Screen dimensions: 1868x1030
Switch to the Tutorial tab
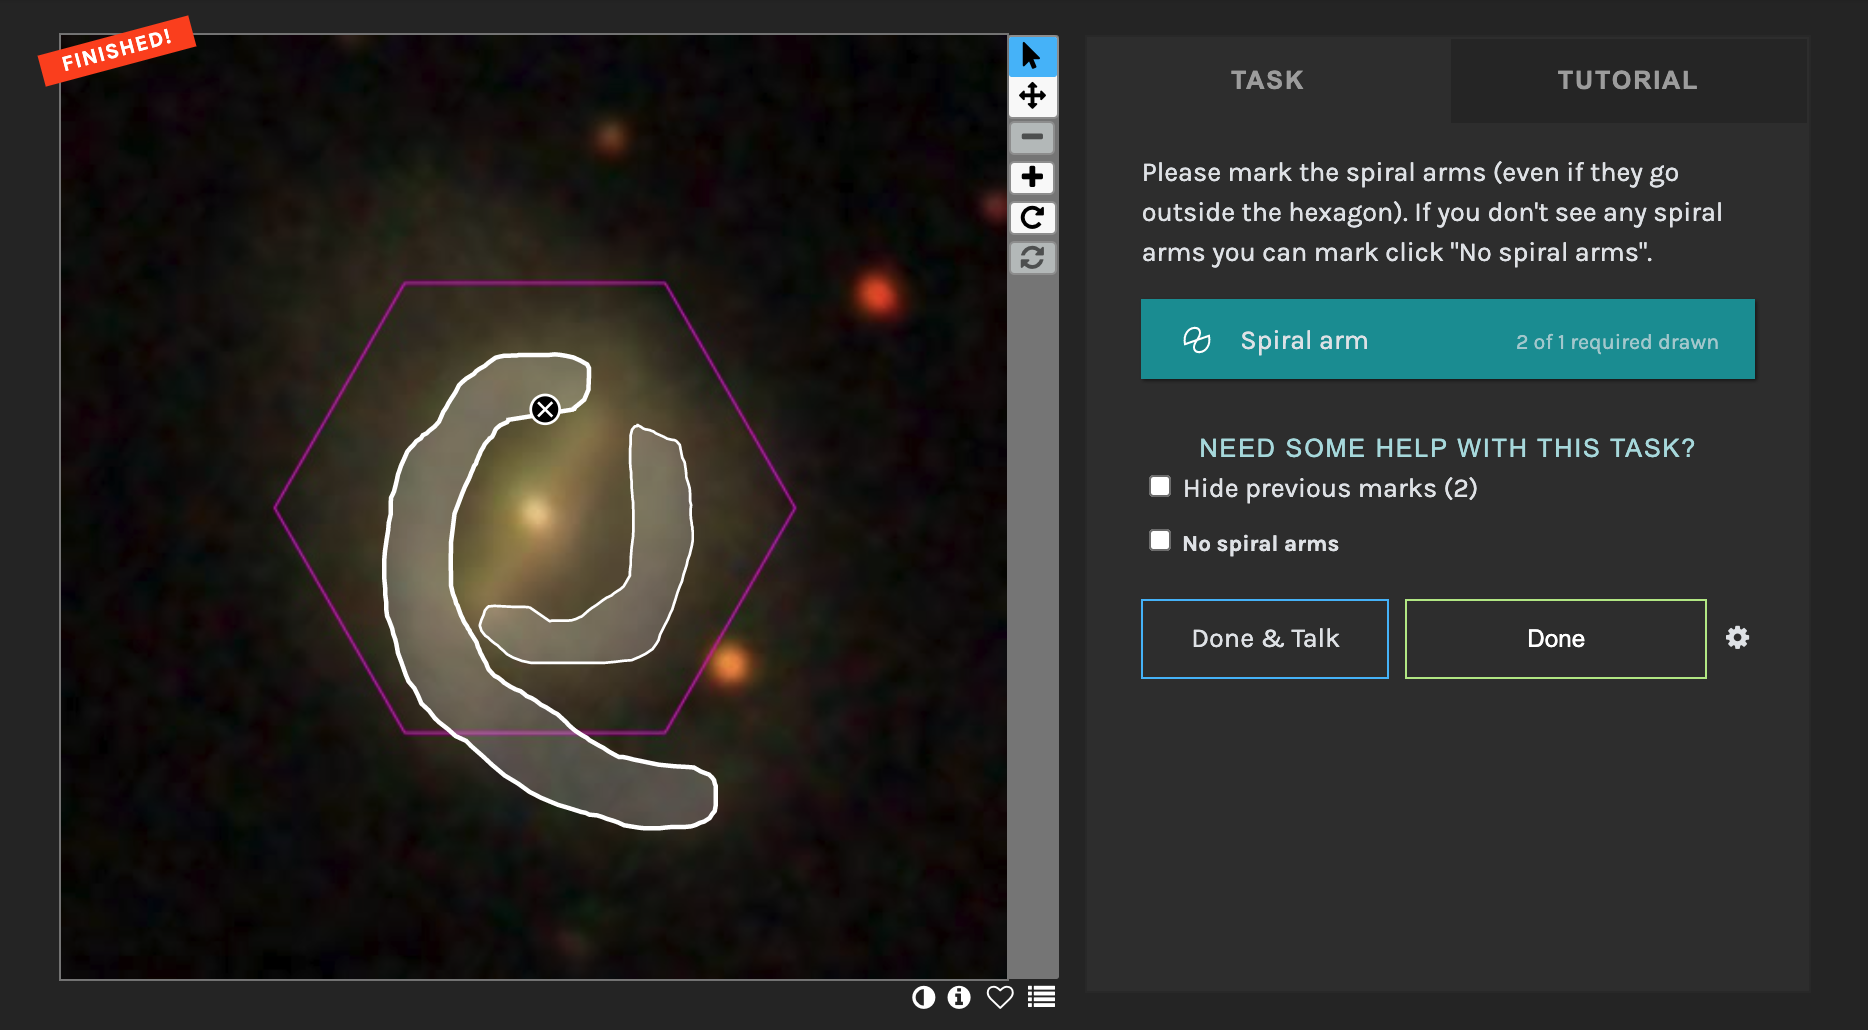click(x=1627, y=80)
